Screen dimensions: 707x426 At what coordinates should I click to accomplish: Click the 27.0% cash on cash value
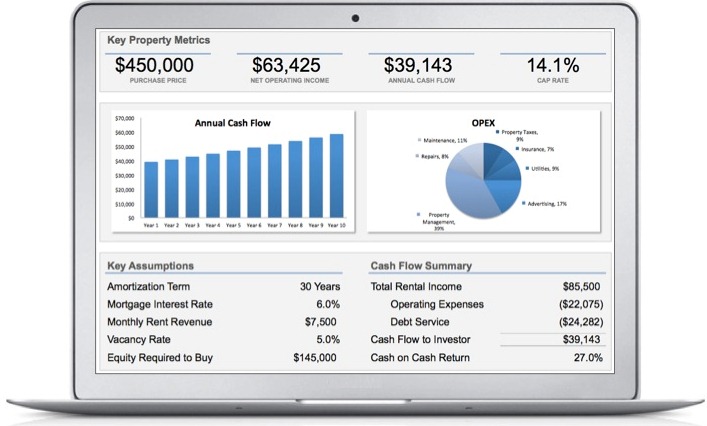[588, 357]
